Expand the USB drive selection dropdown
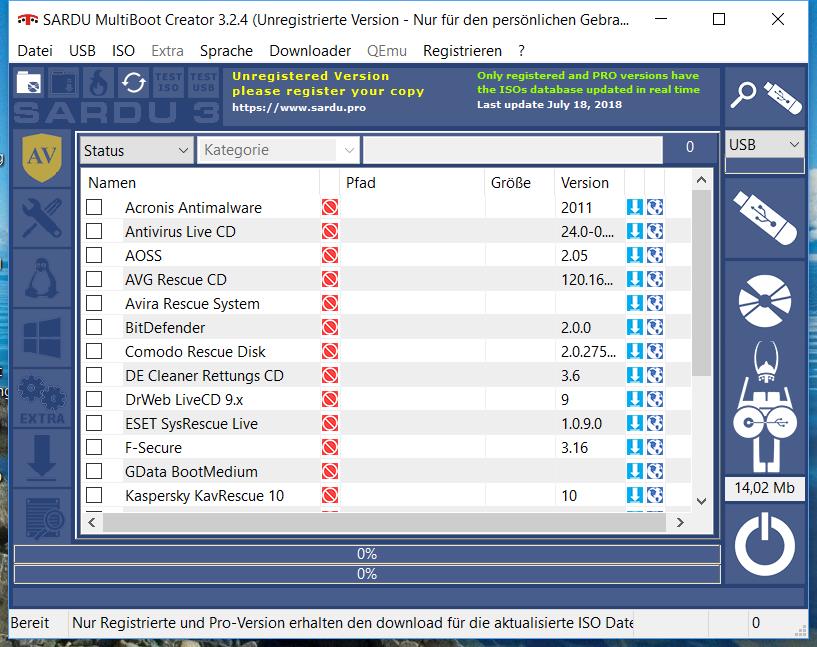Screen dimensions: 817x647 pos(764,144)
